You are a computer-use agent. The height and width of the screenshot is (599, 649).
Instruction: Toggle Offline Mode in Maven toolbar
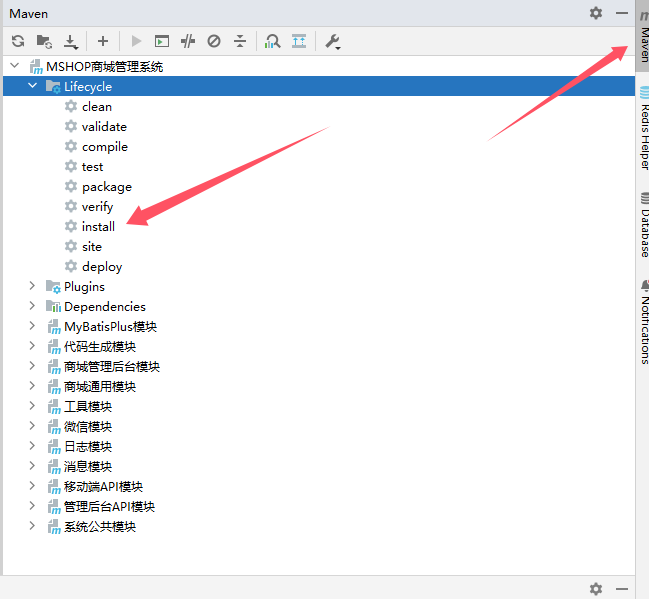click(188, 41)
